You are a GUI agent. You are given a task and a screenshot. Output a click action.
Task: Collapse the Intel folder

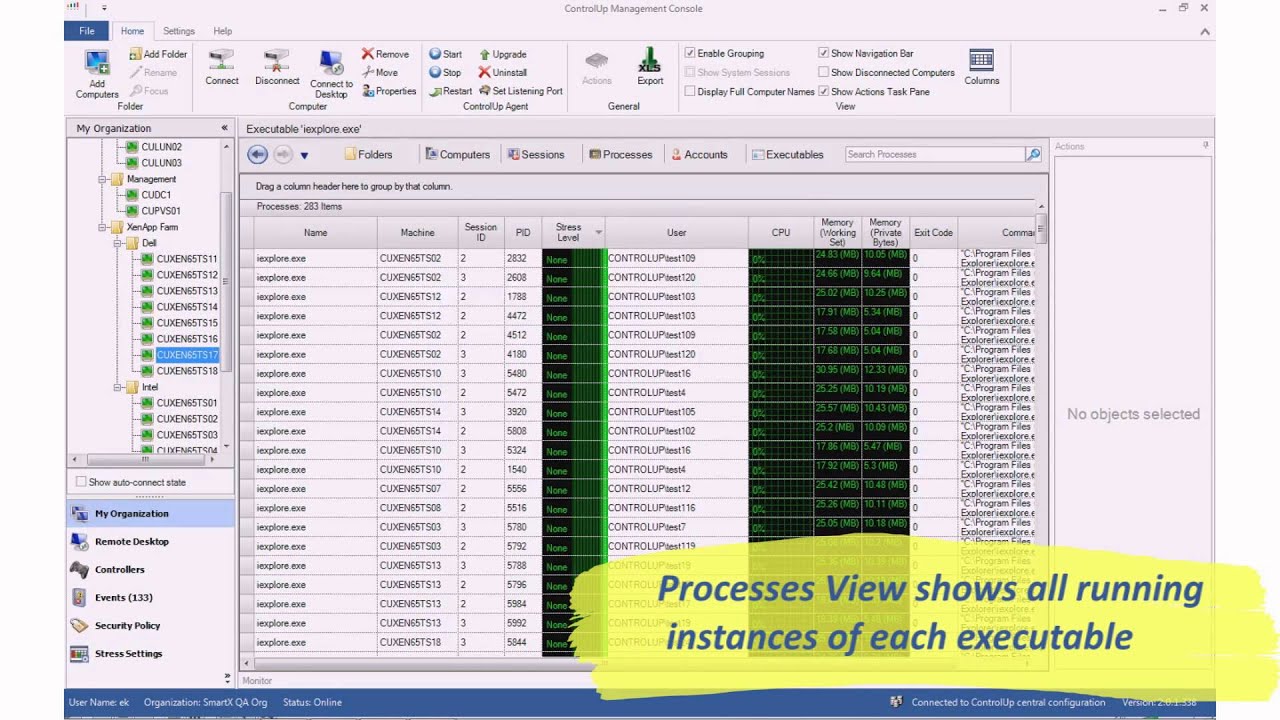pos(118,387)
